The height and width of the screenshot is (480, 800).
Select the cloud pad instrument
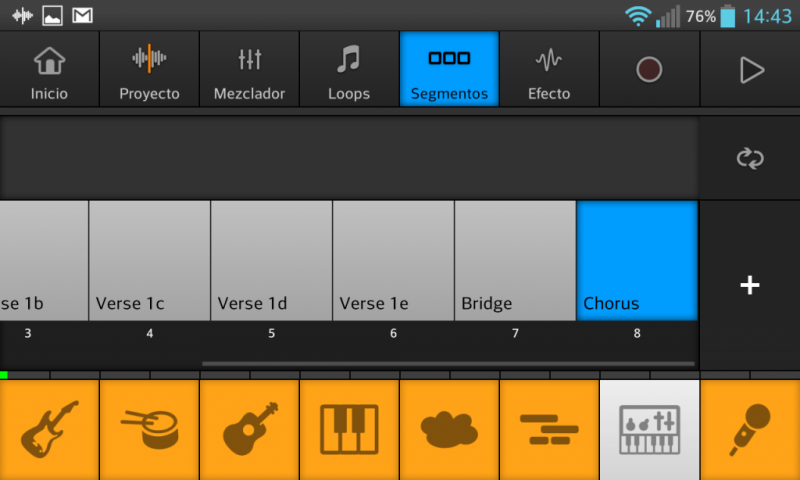[x=449, y=429]
